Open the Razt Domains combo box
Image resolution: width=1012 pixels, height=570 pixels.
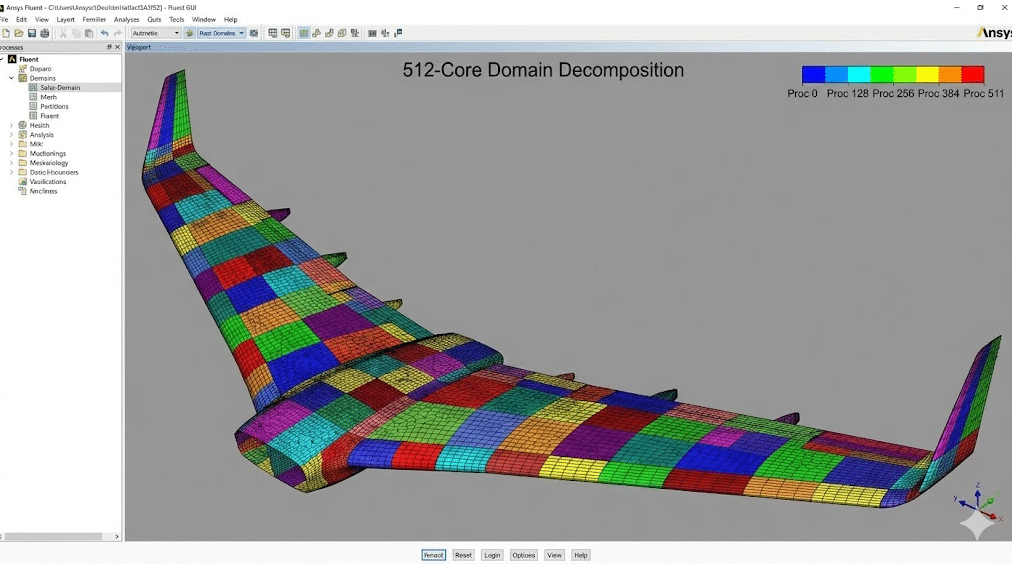point(221,33)
